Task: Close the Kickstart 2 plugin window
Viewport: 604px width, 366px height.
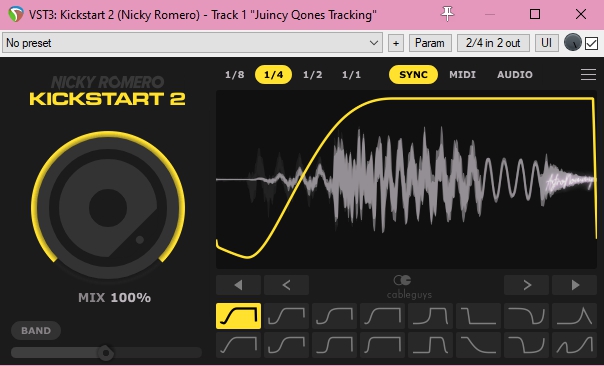Action: tap(581, 14)
